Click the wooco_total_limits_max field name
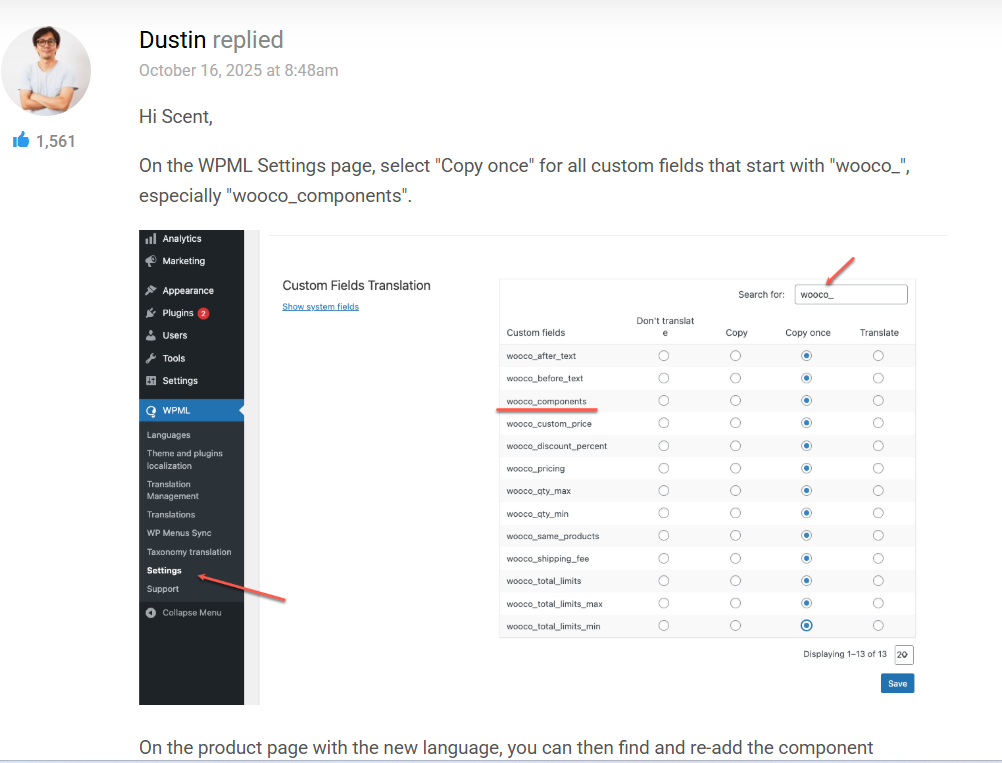The width and height of the screenshot is (1002, 763). click(554, 604)
